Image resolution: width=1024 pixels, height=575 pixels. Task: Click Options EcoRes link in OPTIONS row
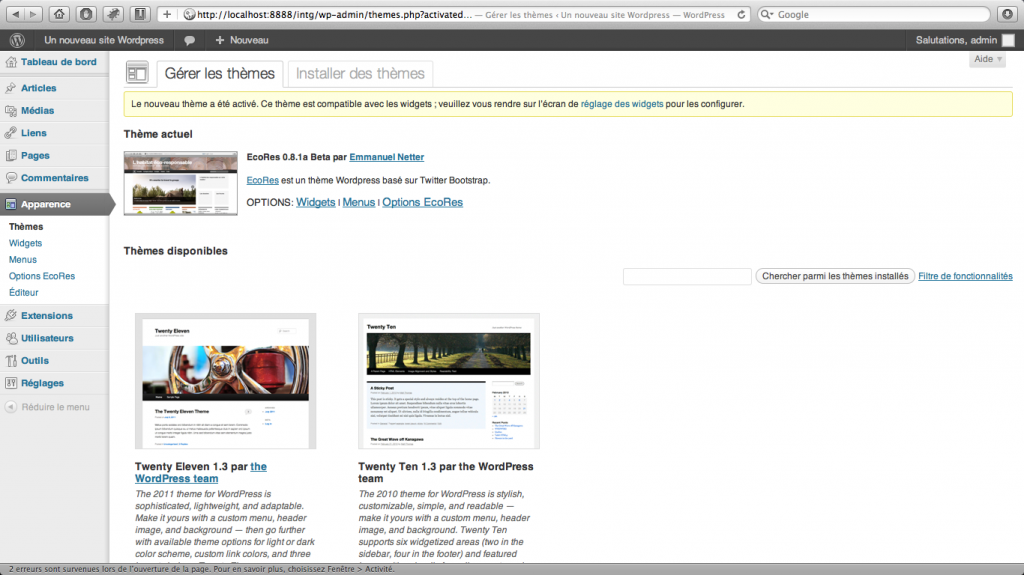pyautogui.click(x=423, y=203)
